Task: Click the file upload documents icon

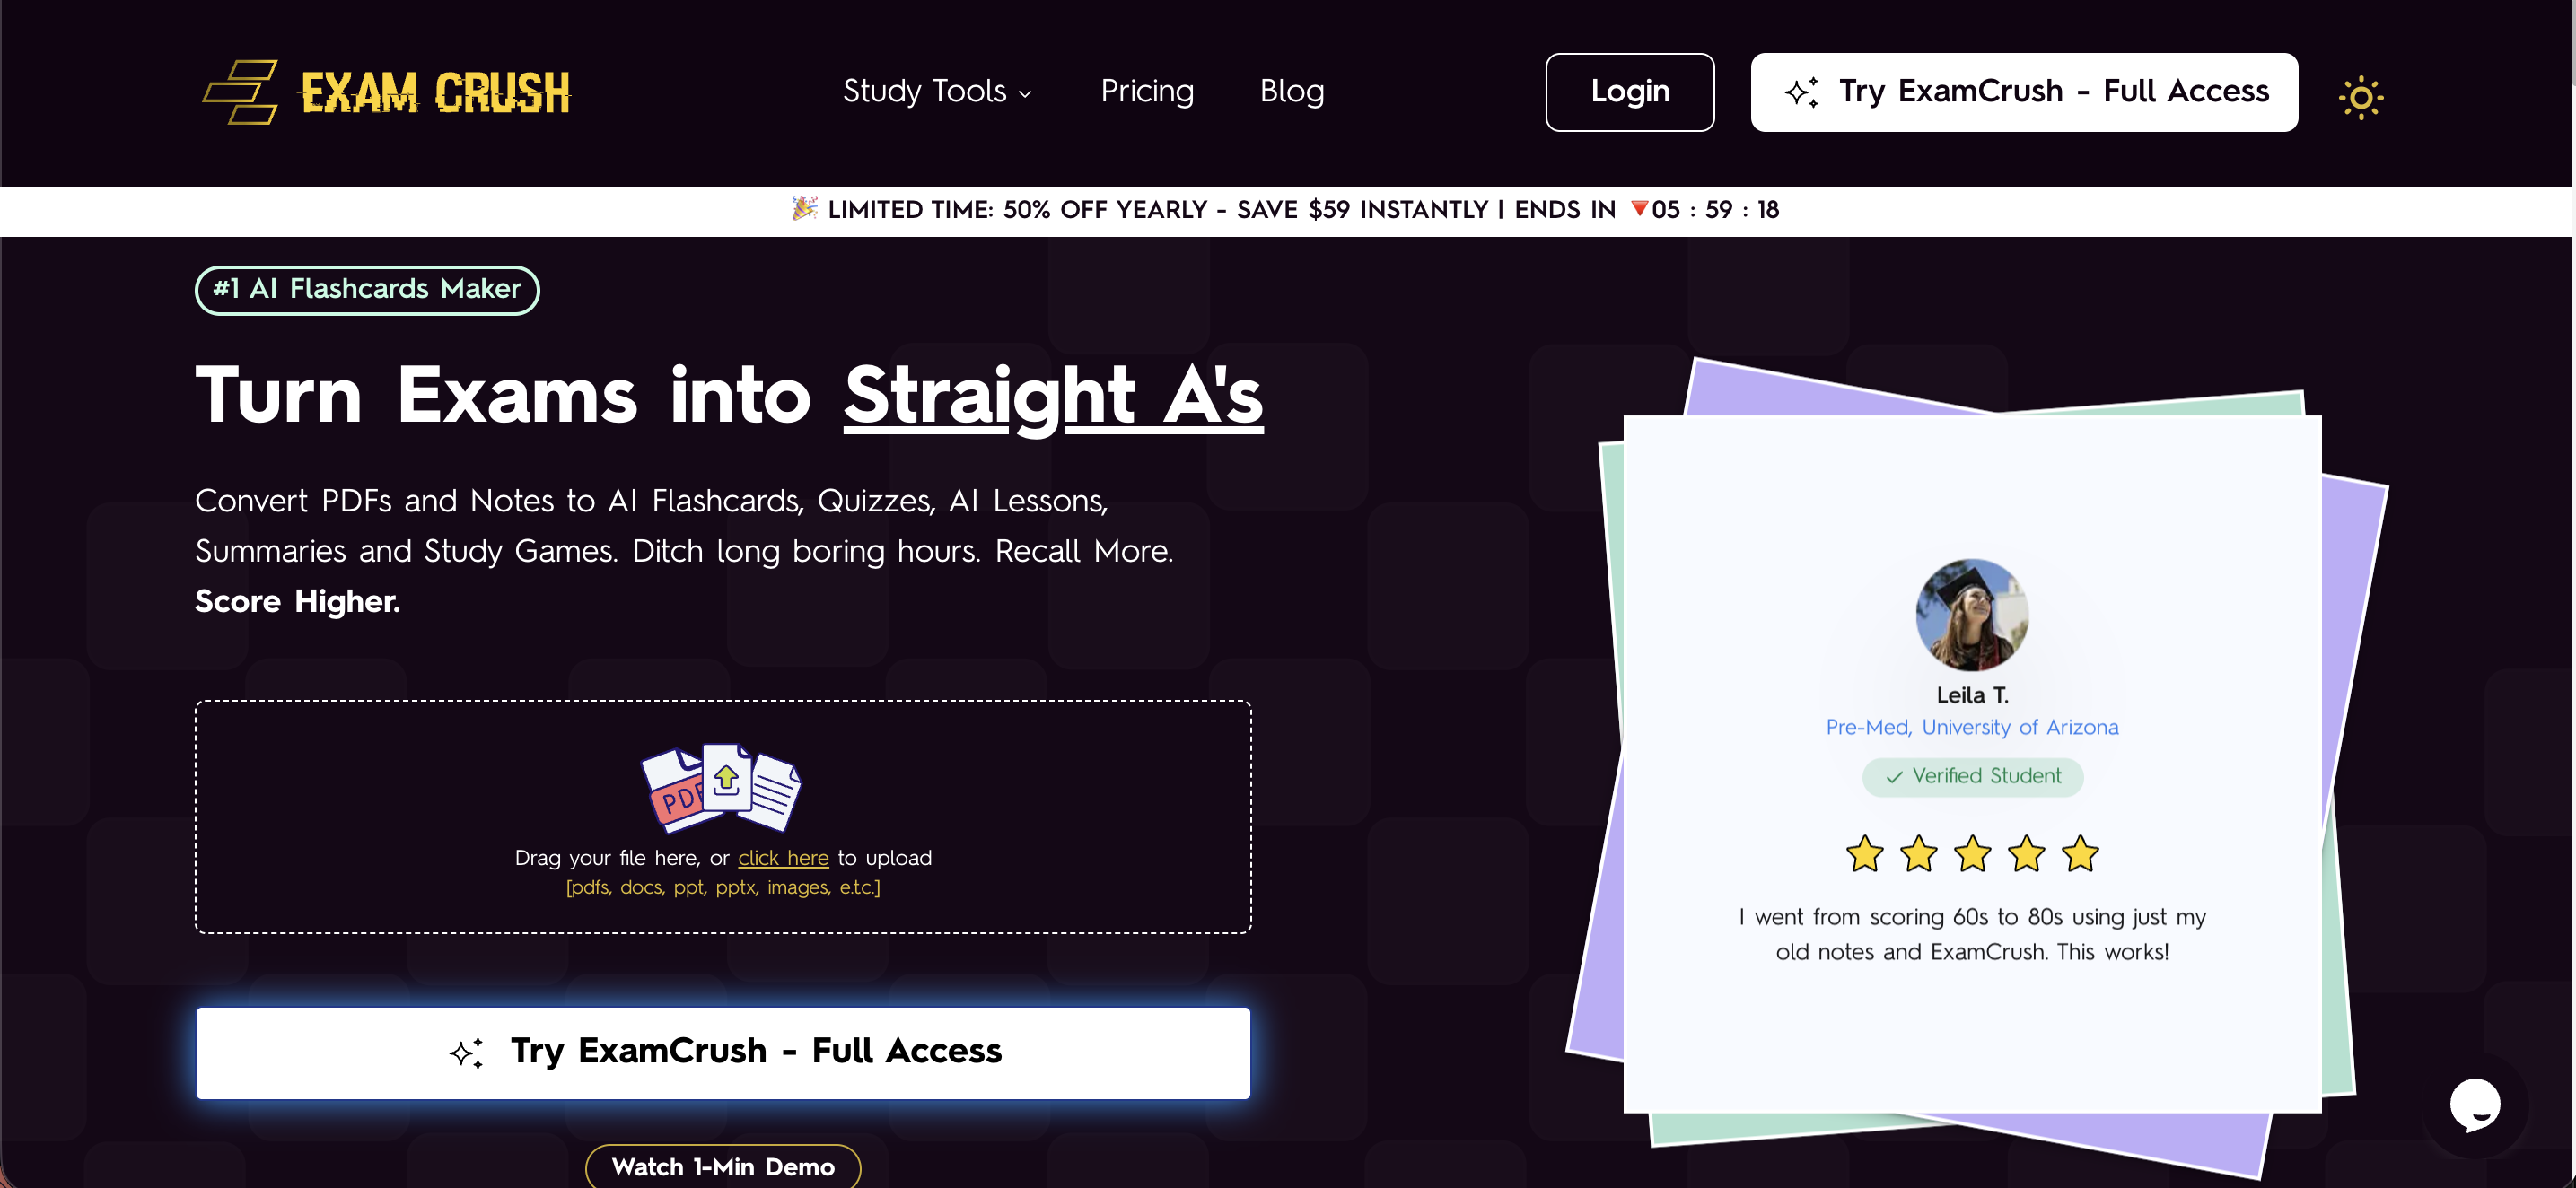Action: pos(721,787)
